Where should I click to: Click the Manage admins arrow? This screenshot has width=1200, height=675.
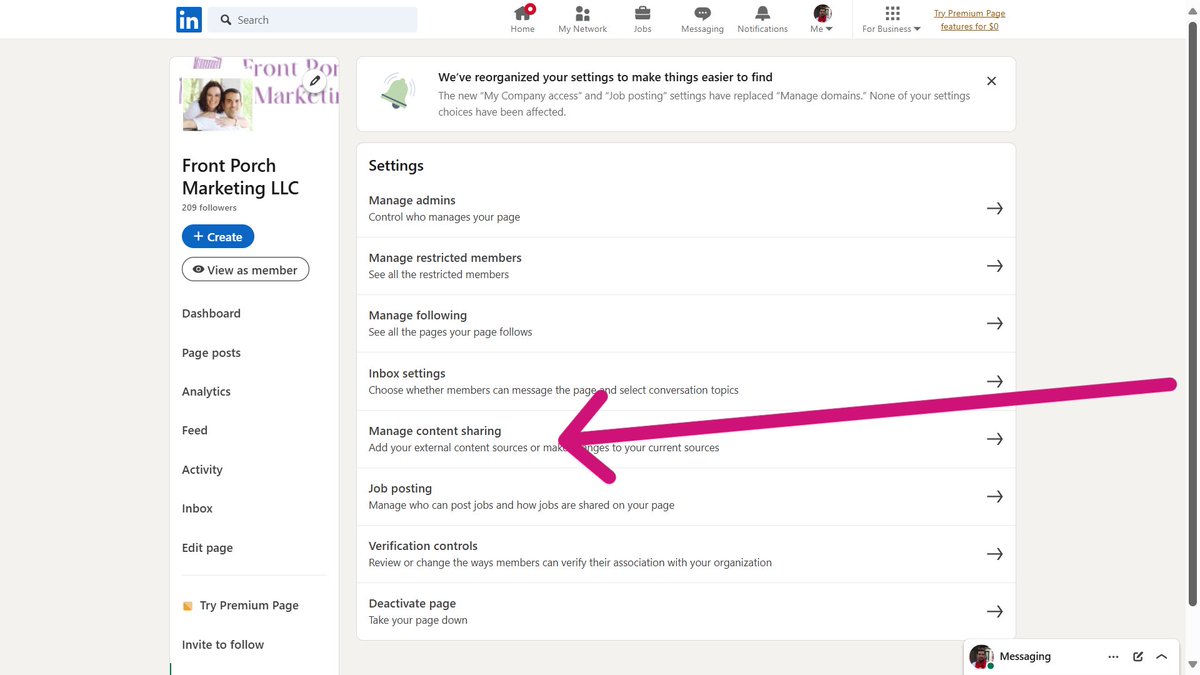coord(995,208)
